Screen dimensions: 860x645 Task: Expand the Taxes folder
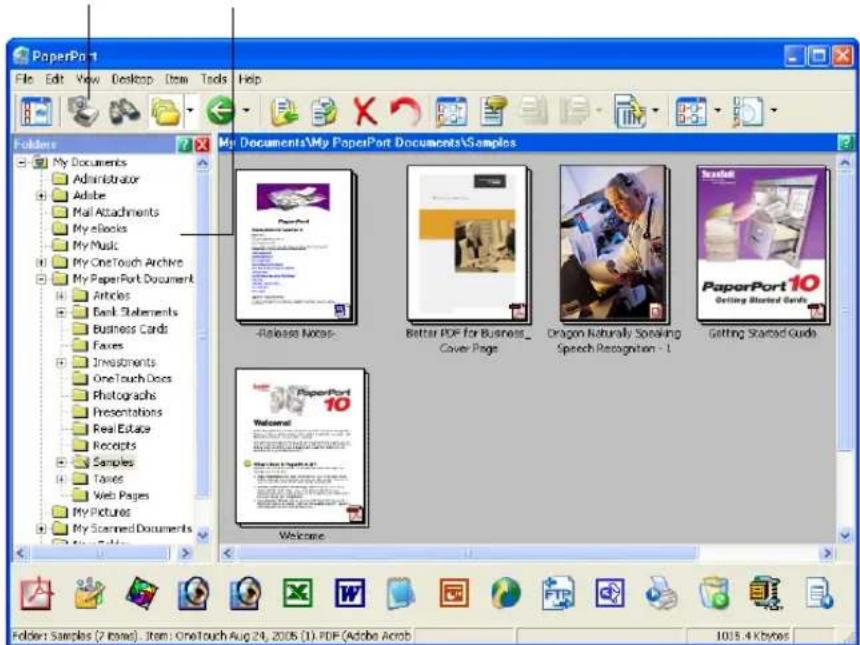(61, 479)
